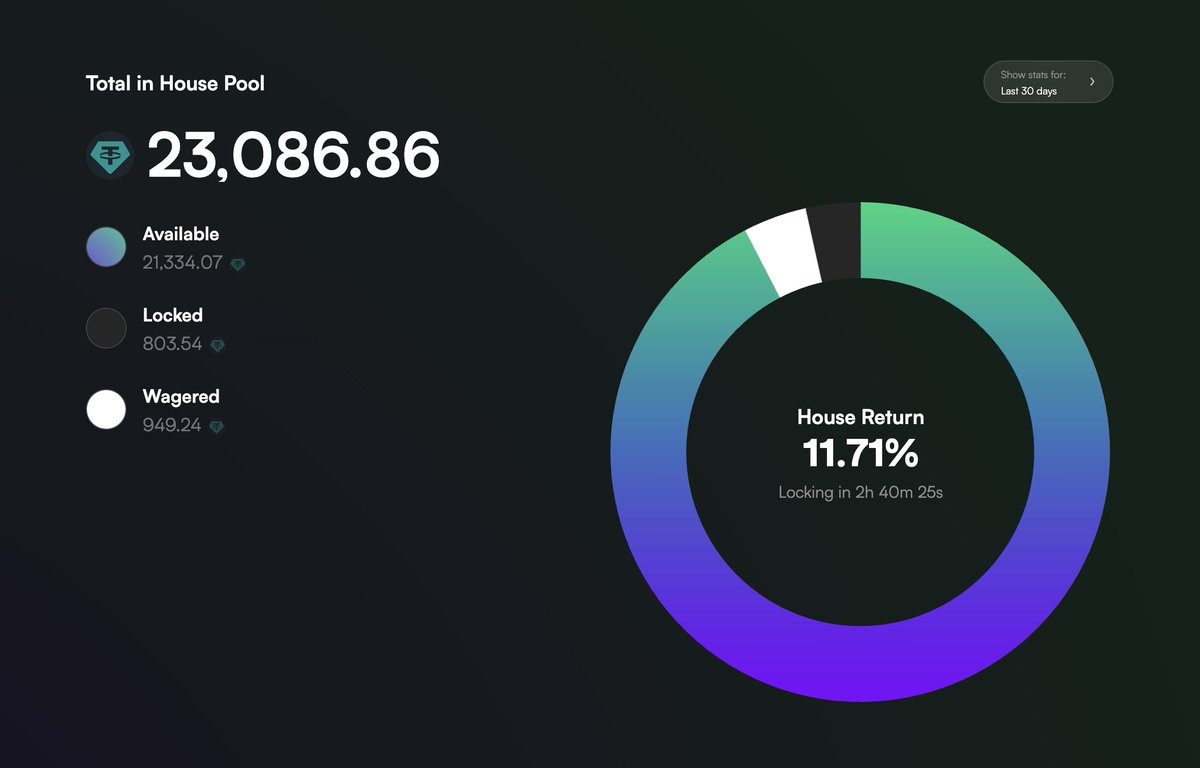Click the small token icon next to 803.54
Screen dimensions: 1200x768
click(218, 345)
